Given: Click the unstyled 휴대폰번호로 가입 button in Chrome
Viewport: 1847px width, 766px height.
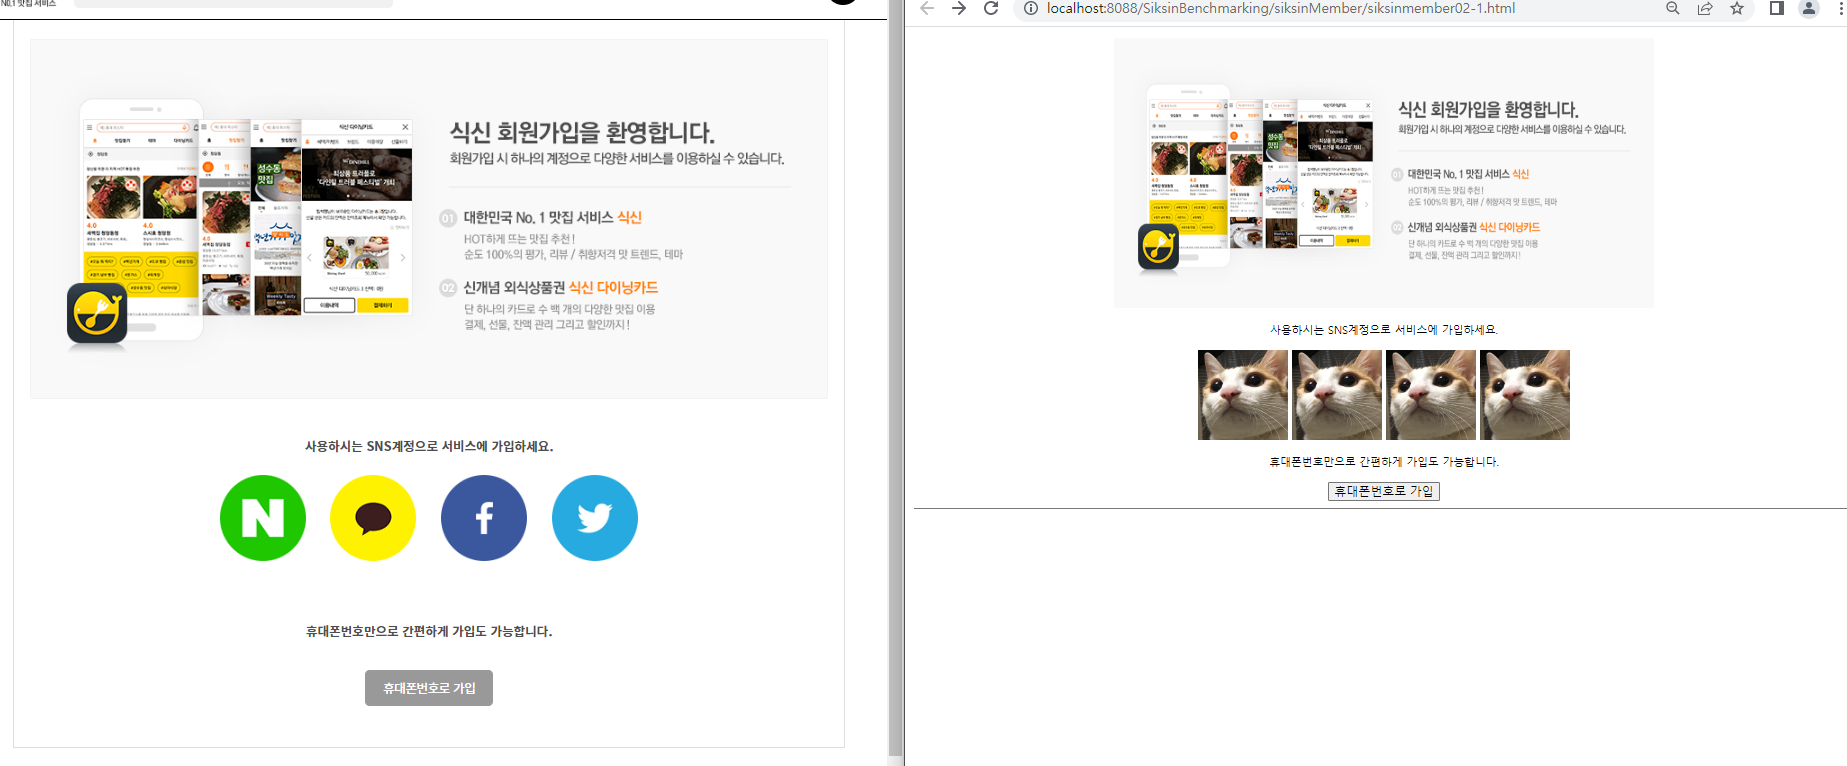Looking at the screenshot, I should 1384,491.
